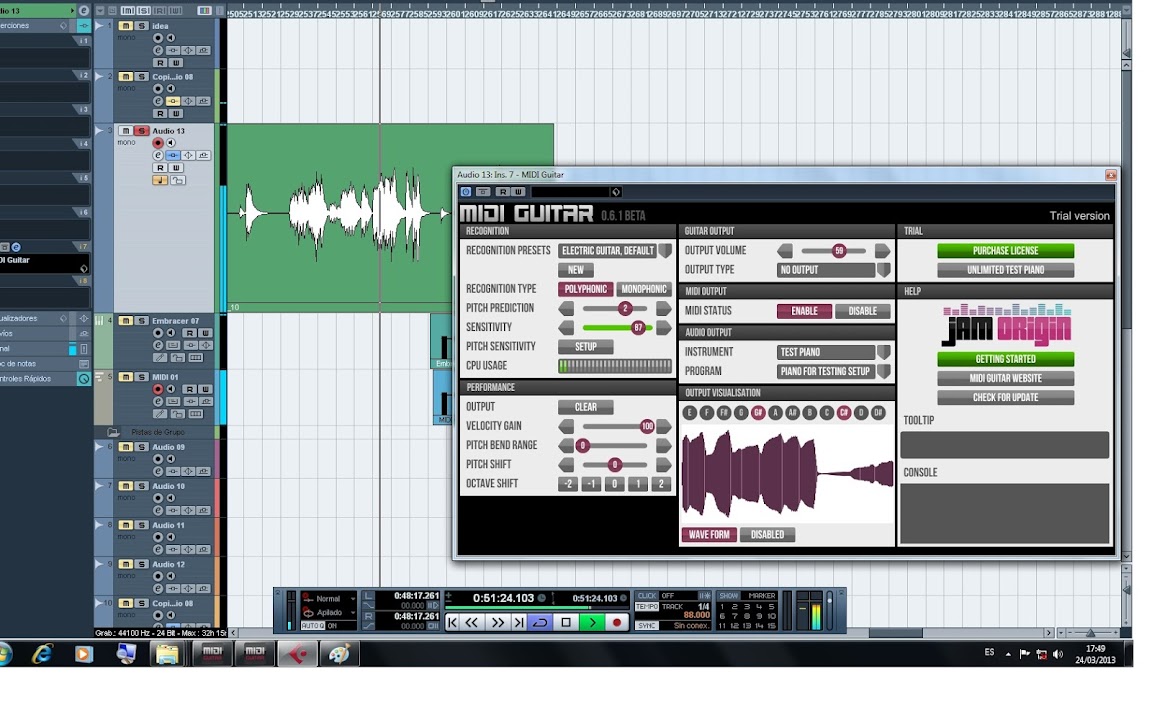This screenshot has height=720, width=1152.
Task: Stop playback using the transport Stop button
Action: (566, 622)
